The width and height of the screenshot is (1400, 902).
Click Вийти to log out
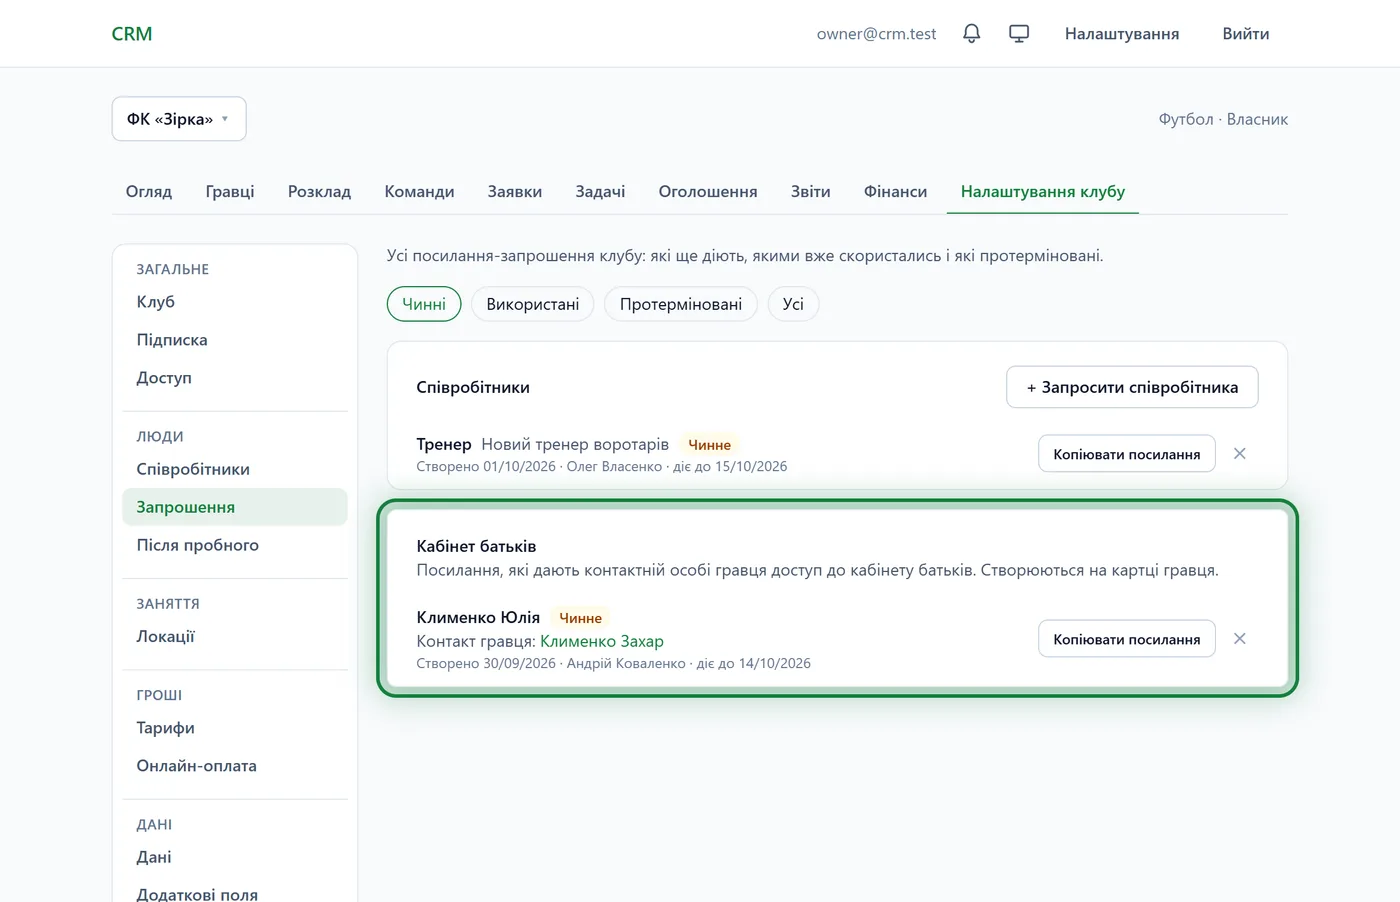coord(1246,34)
